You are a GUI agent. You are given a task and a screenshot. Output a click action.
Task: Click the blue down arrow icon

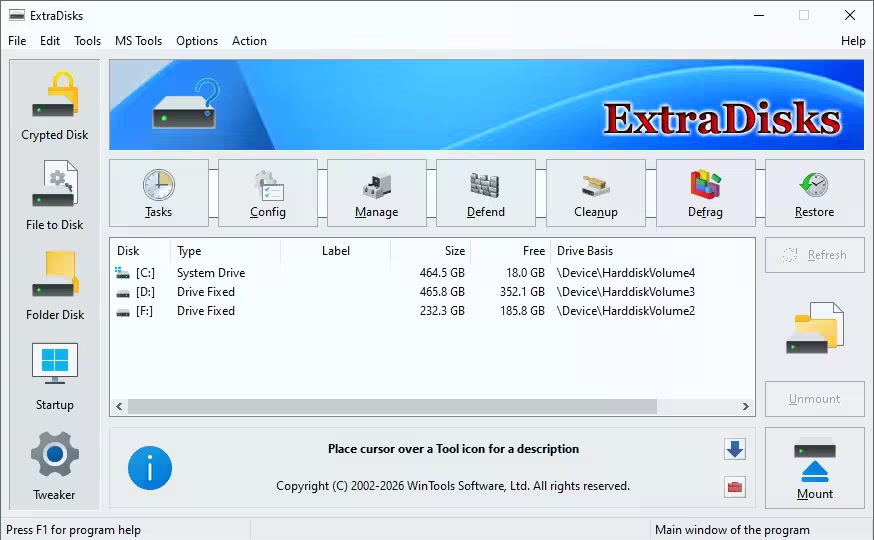click(735, 450)
